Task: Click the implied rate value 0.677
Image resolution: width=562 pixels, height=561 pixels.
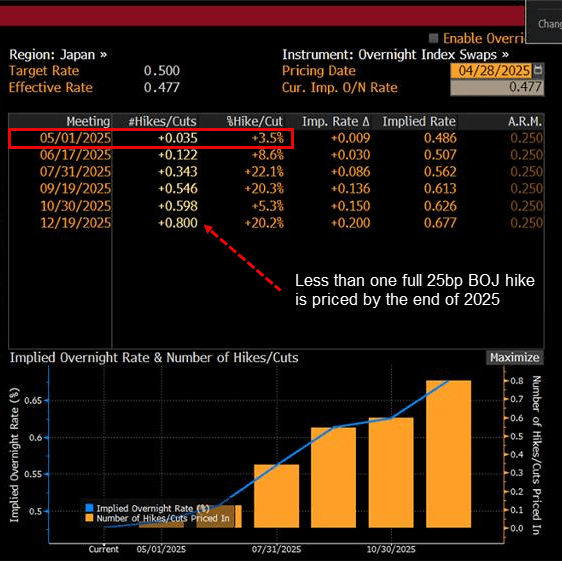Action: coord(440,223)
